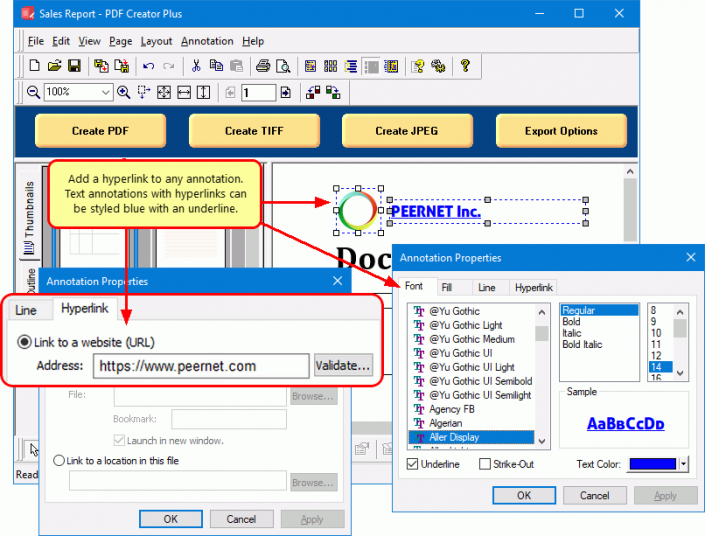Click the save-with-pages icon next to Save
Screen dimensions: 705x536
(101, 66)
